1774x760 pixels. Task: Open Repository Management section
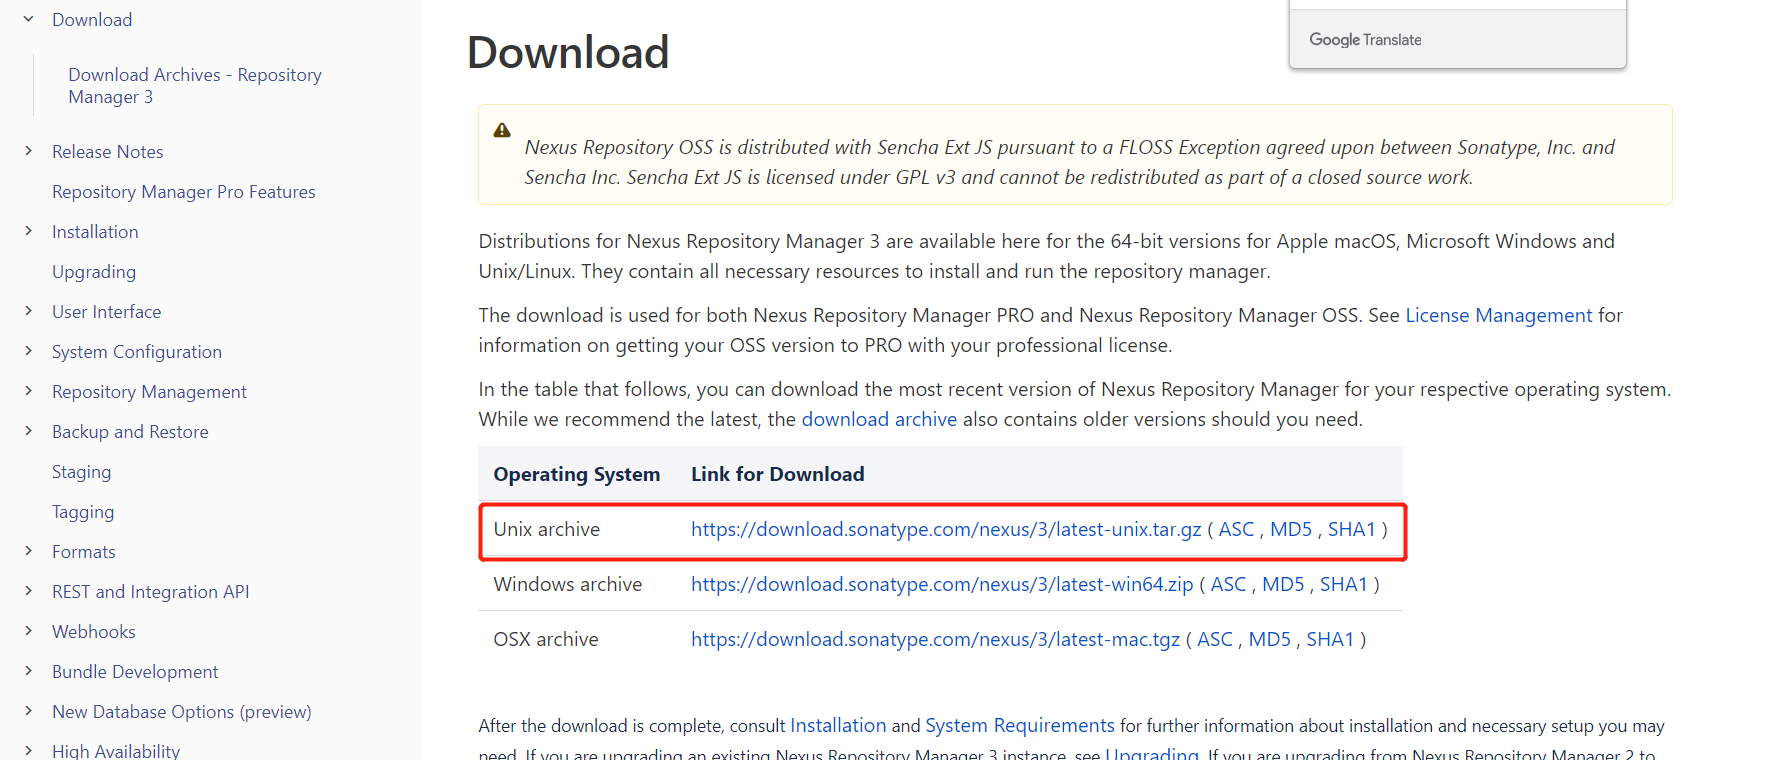click(149, 392)
